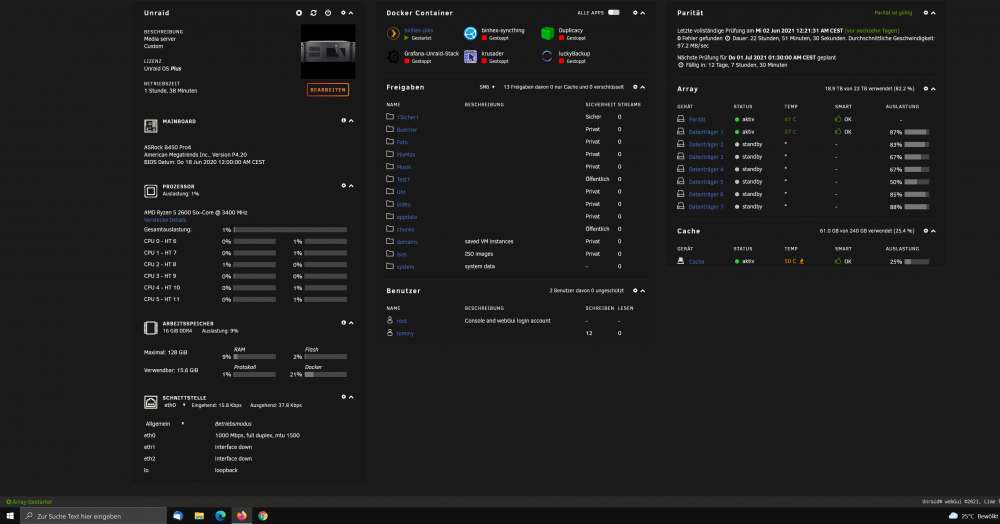Screen dimensions: 1000x524
Task: Click the server case thumbnail image
Action: coord(328,52)
